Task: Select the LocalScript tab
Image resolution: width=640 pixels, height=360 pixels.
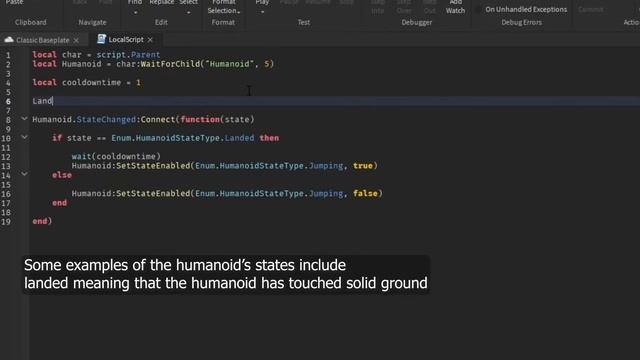Action: [126, 40]
